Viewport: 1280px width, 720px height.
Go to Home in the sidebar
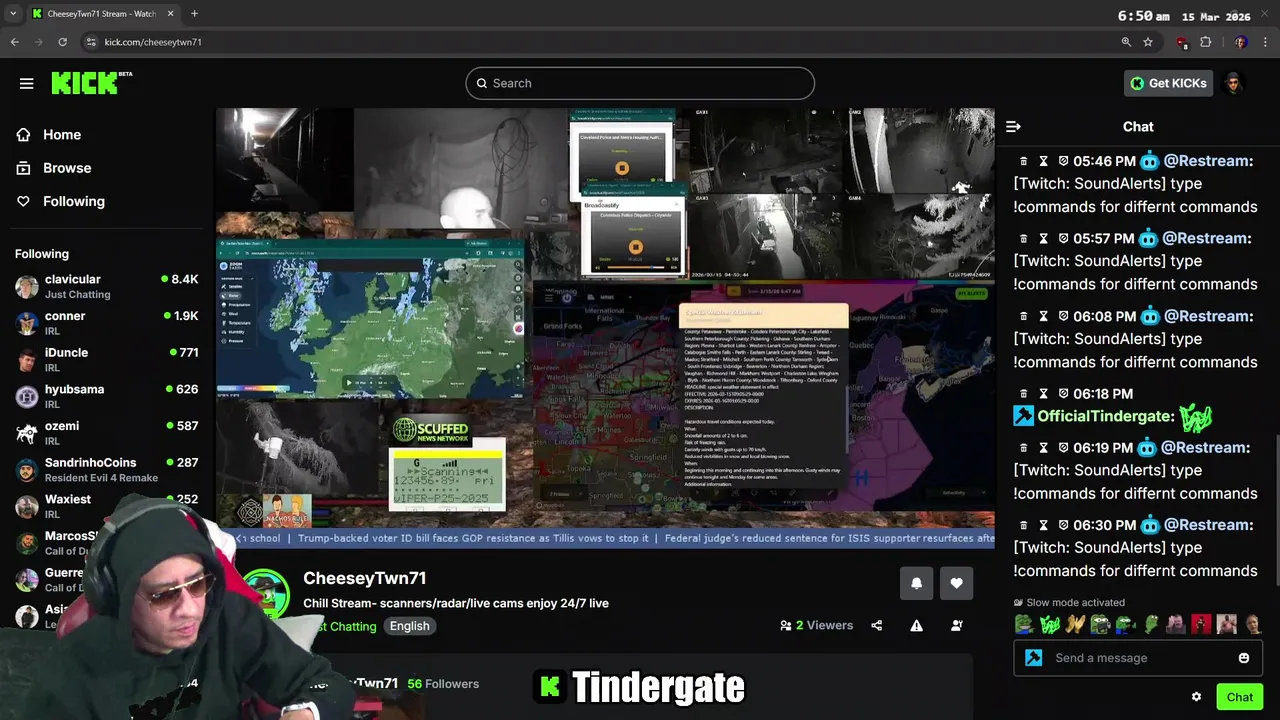click(62, 134)
